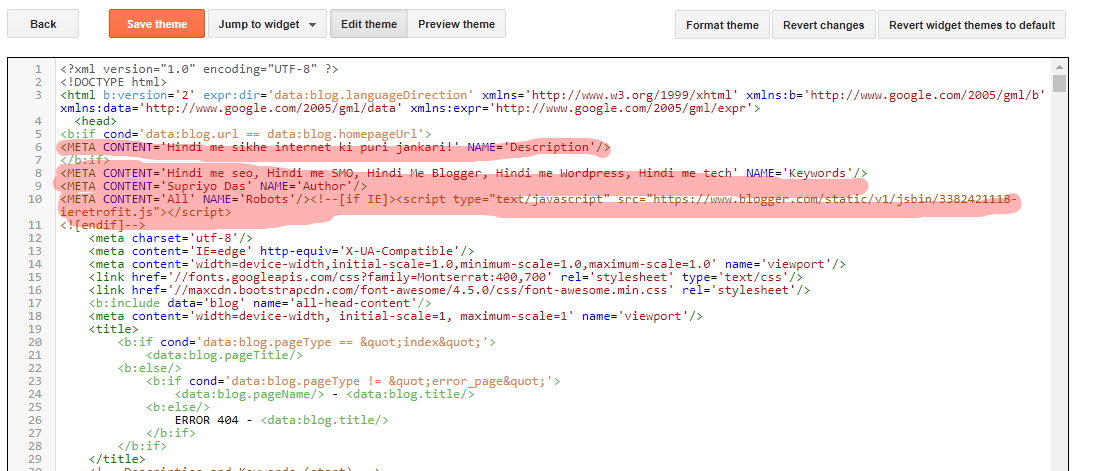Click ERROR 404 line

[281, 419]
